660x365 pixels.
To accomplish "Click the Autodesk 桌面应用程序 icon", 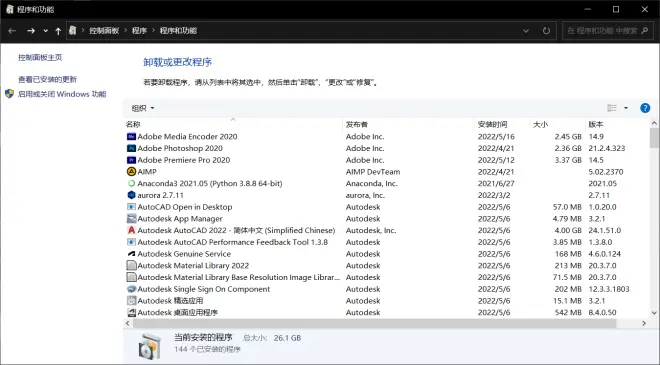I will (131, 312).
